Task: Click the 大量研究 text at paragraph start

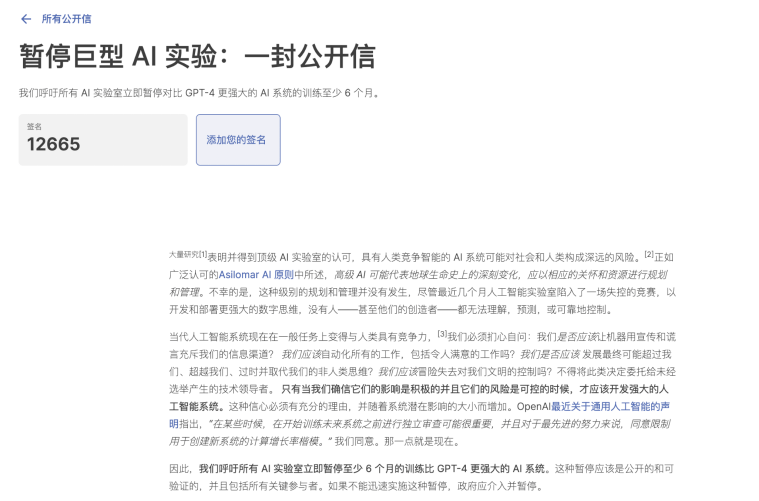Action: (x=183, y=255)
